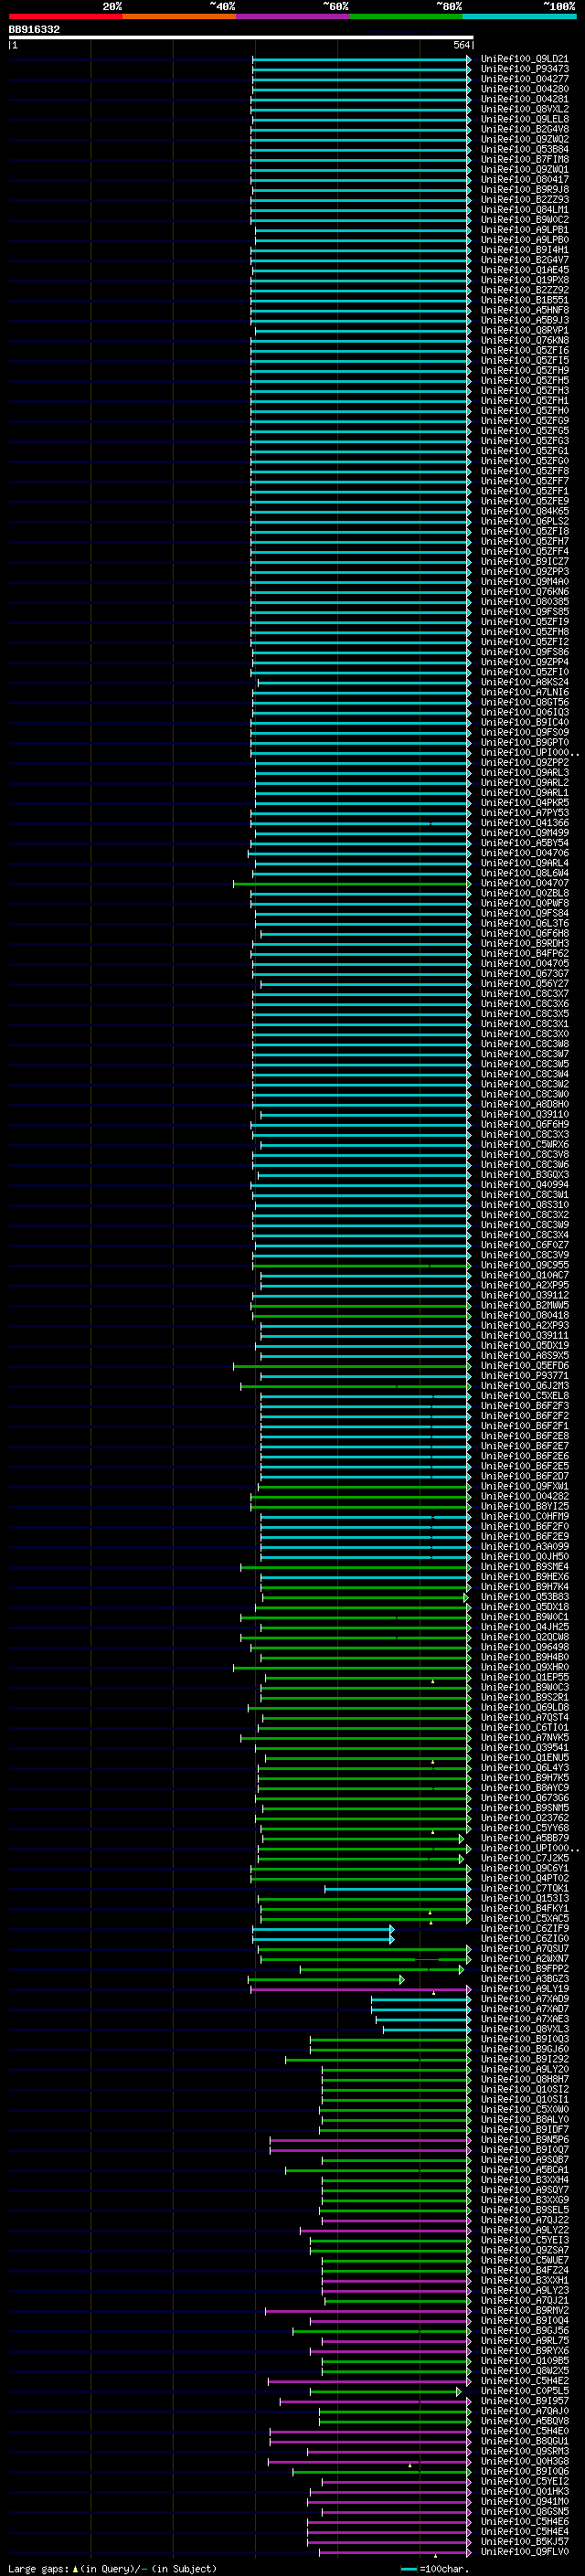Select the UniRef100_Q5DX19 label

click(x=524, y=1346)
